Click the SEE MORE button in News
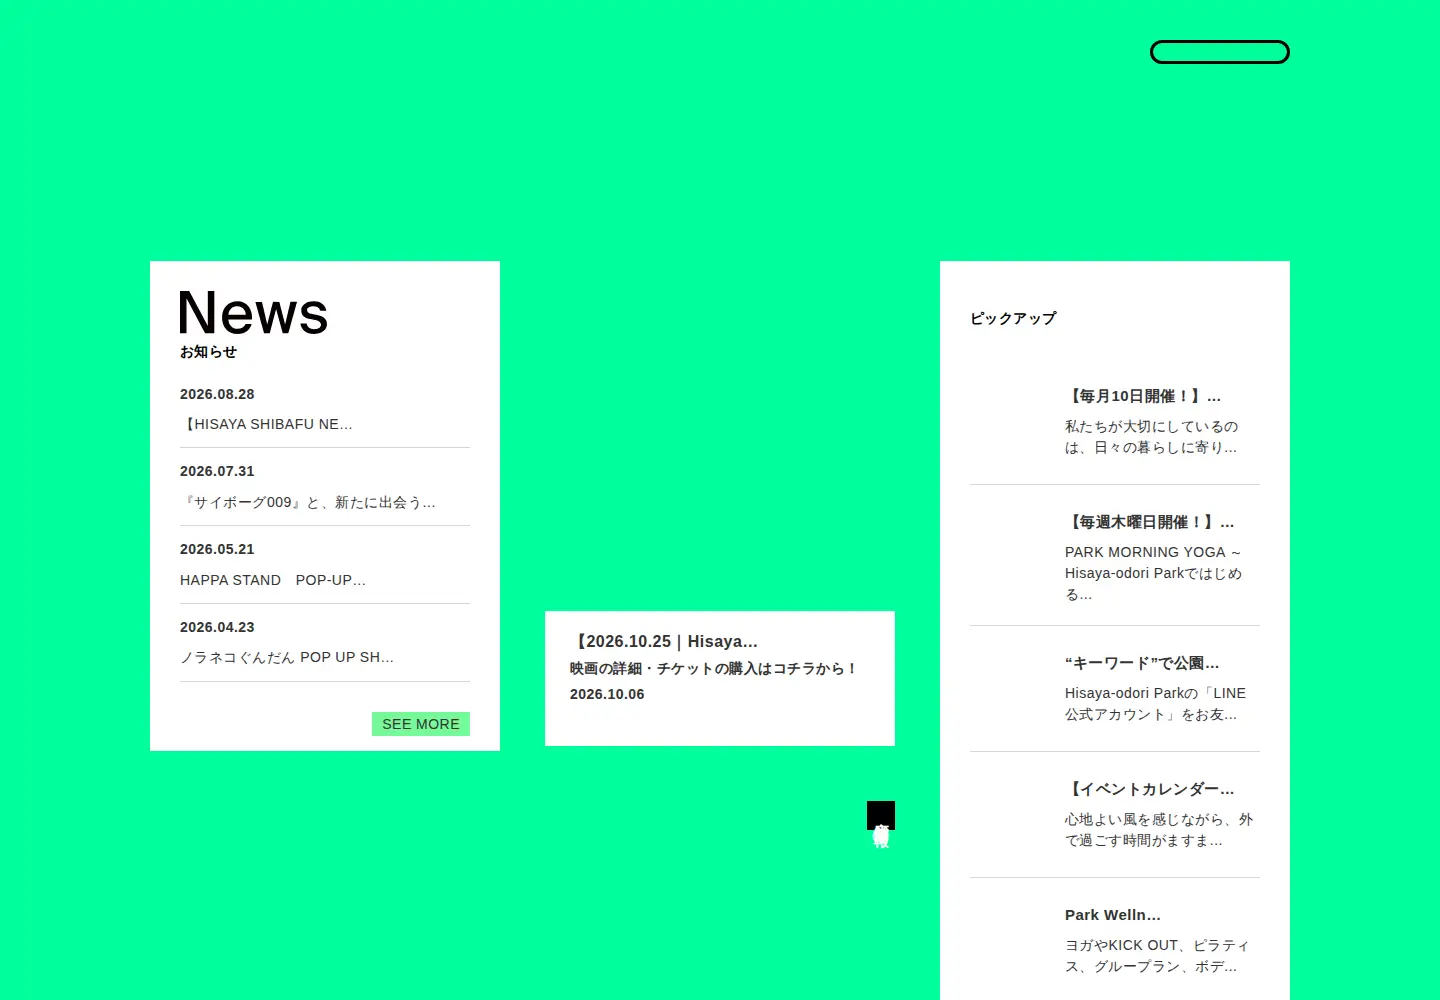Viewport: 1440px width, 1000px height. [x=421, y=724]
